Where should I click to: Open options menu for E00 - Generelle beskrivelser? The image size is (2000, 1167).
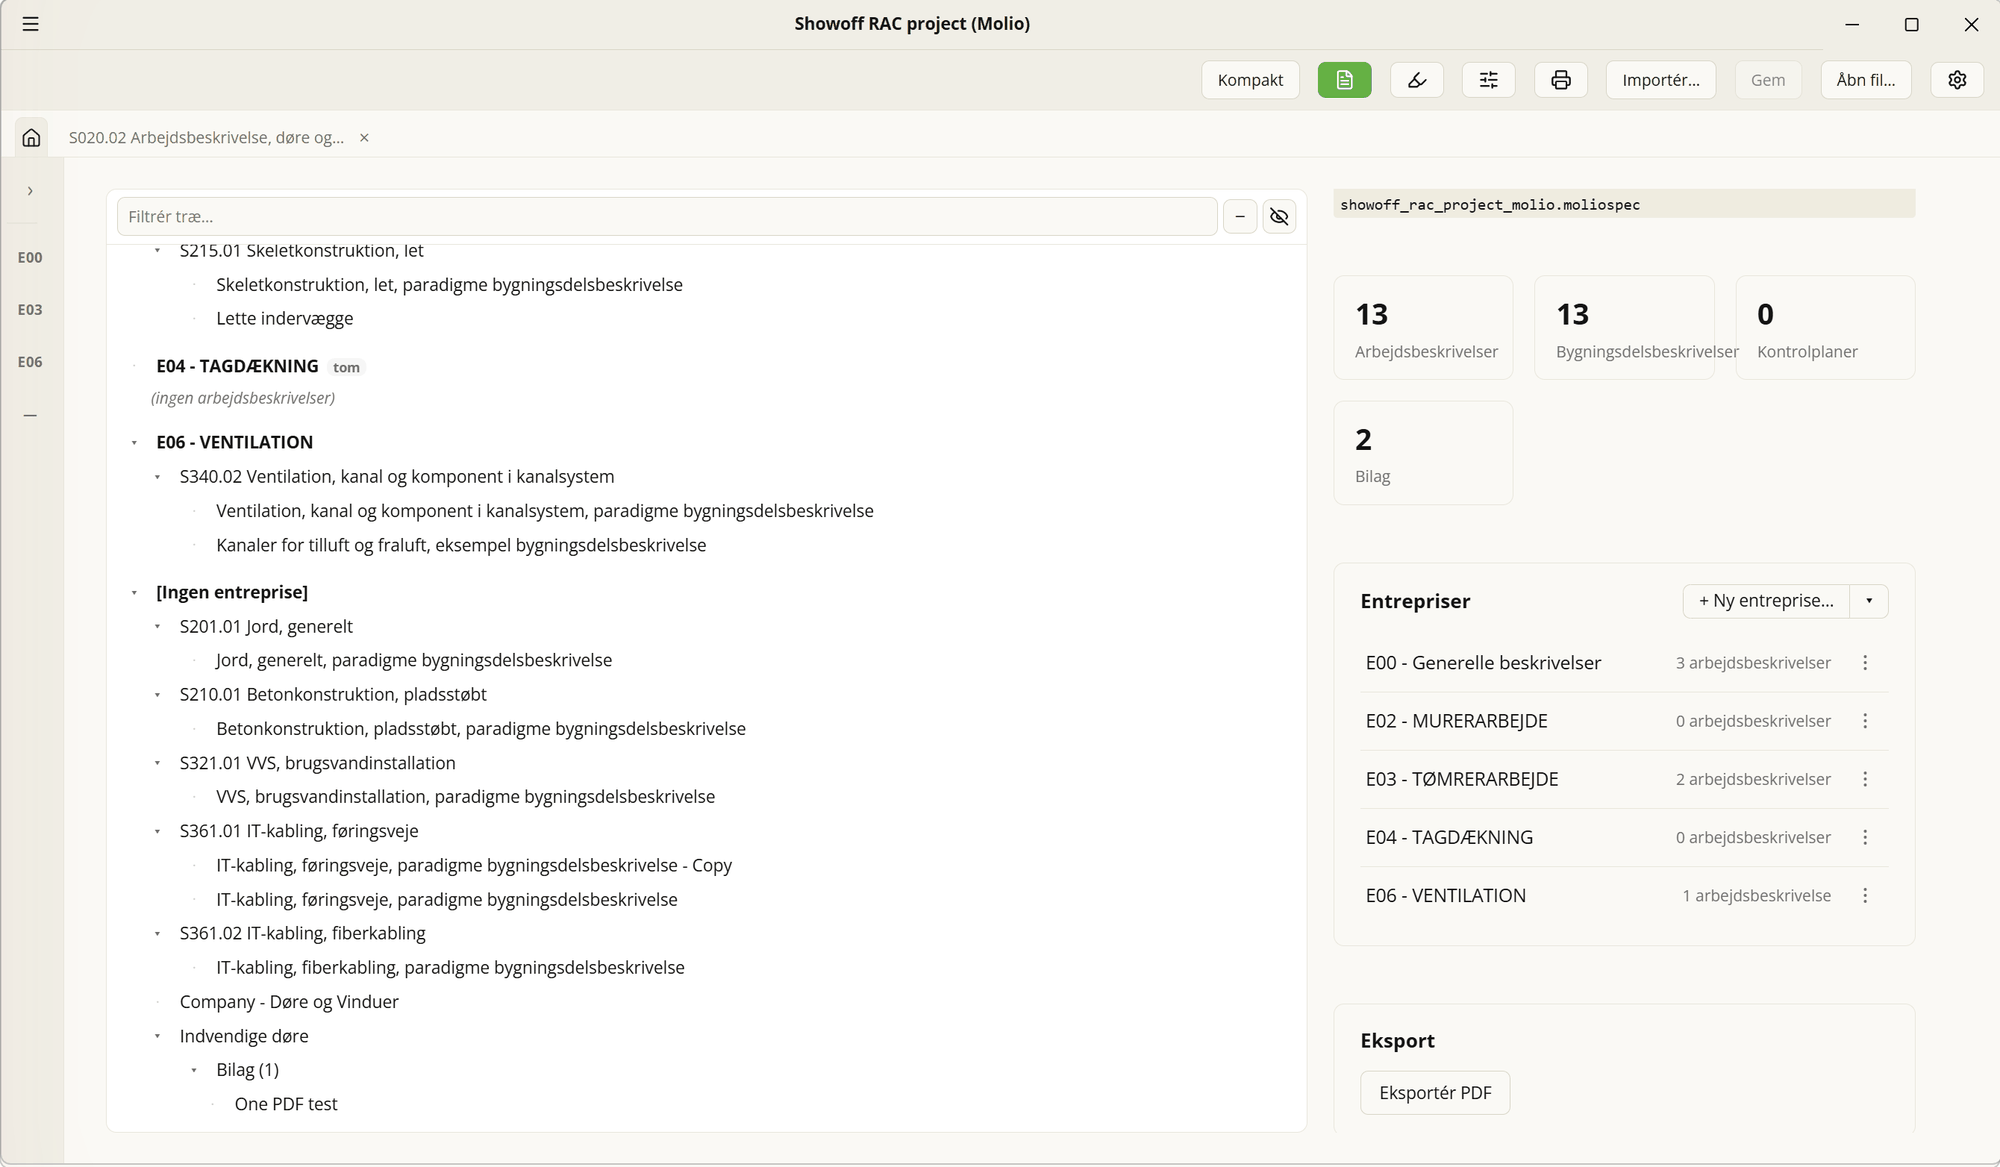pyautogui.click(x=1865, y=663)
